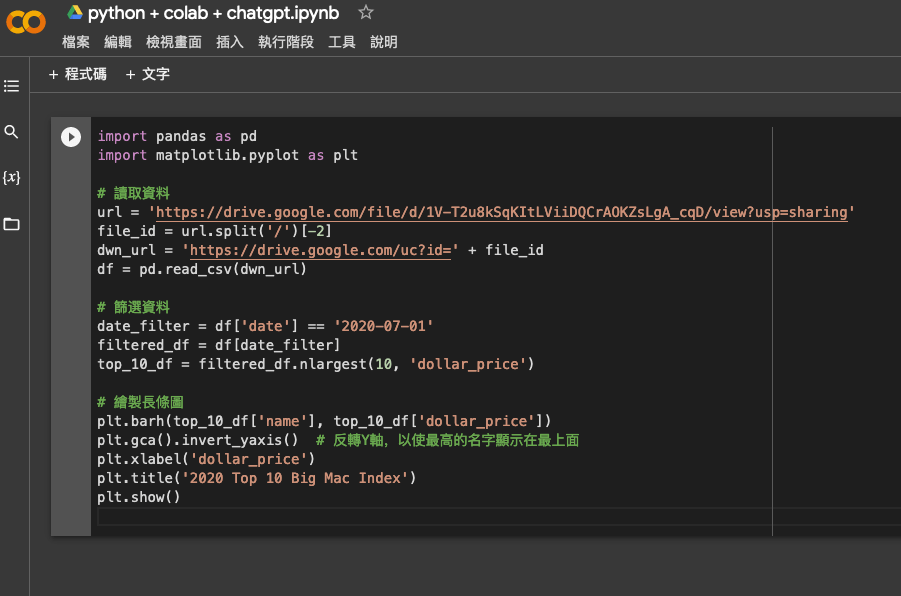Click the comment '# 篩選資料'

(133, 307)
